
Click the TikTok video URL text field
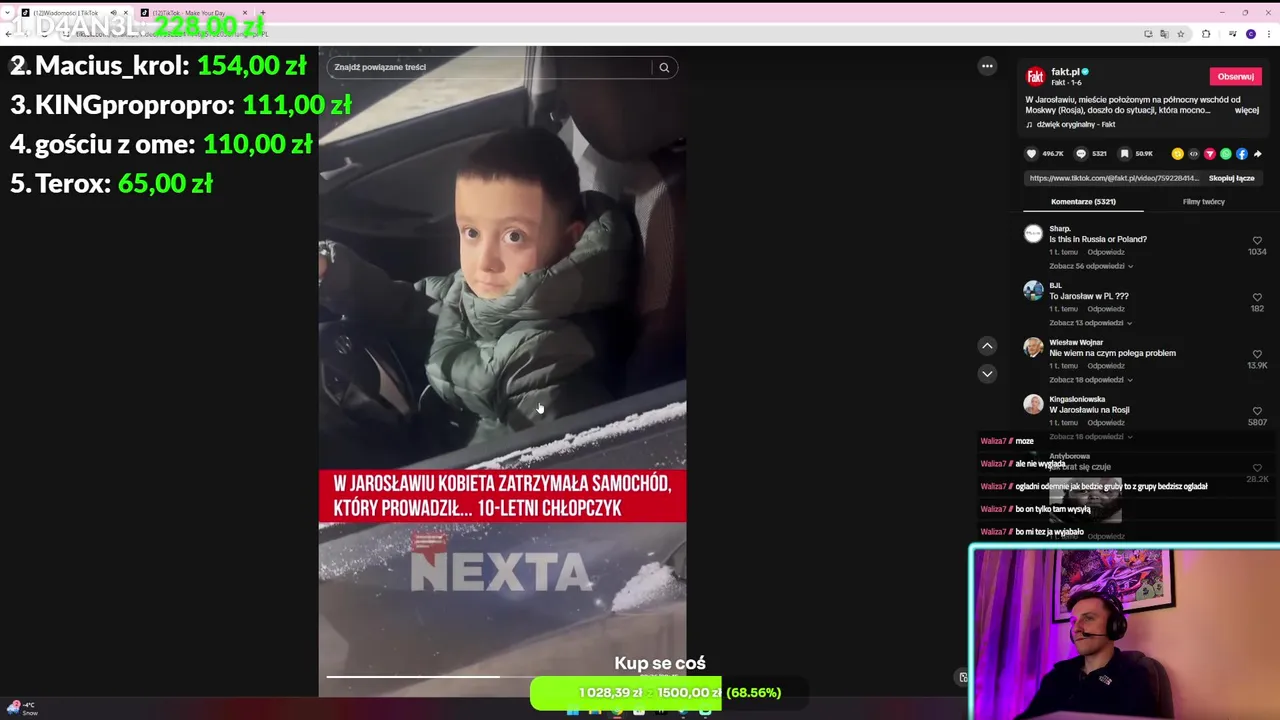tap(1113, 178)
